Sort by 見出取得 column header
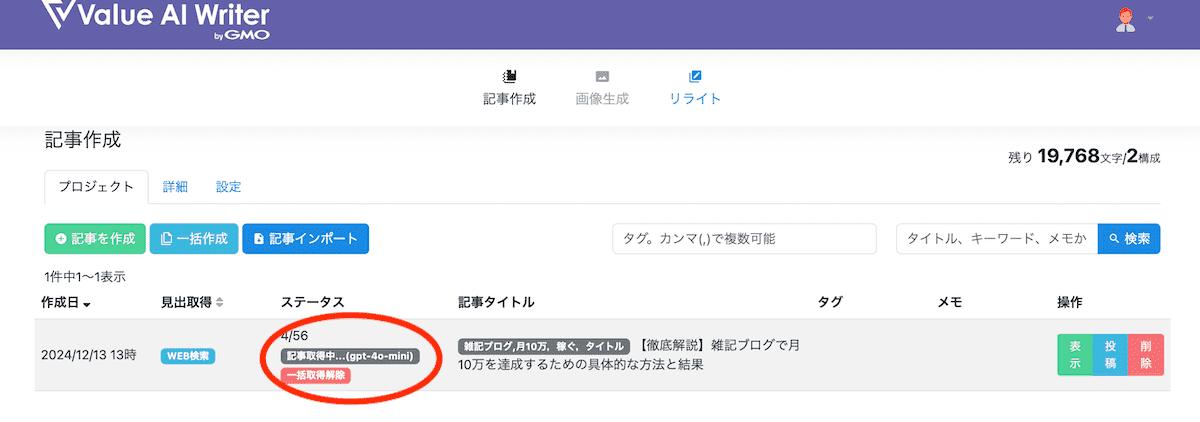Screen dimensions: 1200x422 tap(192, 302)
